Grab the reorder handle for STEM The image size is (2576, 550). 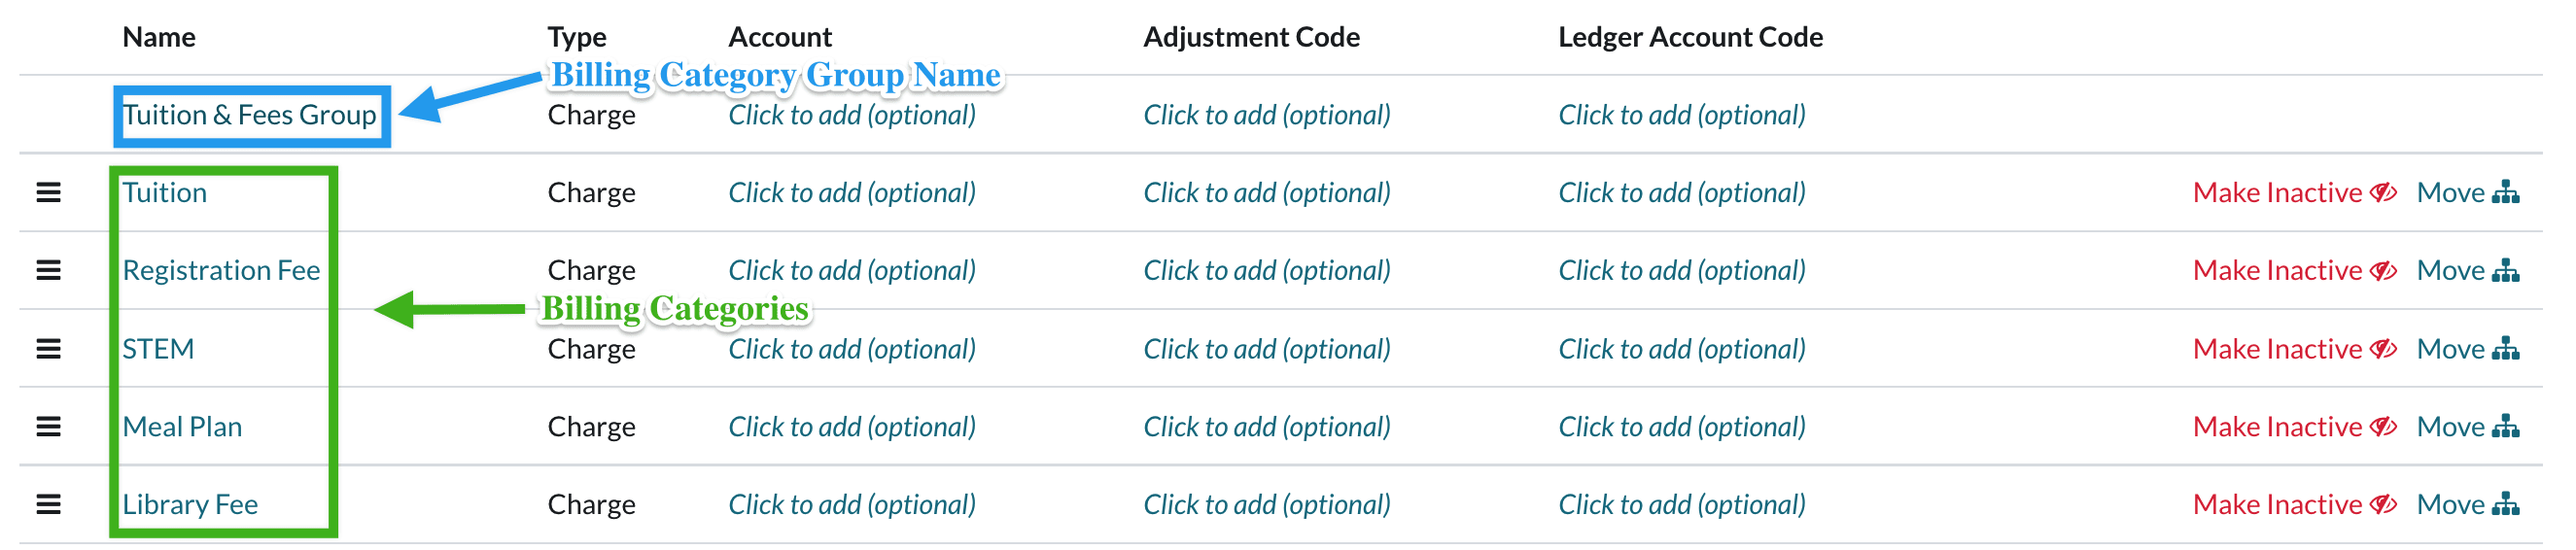coord(48,349)
